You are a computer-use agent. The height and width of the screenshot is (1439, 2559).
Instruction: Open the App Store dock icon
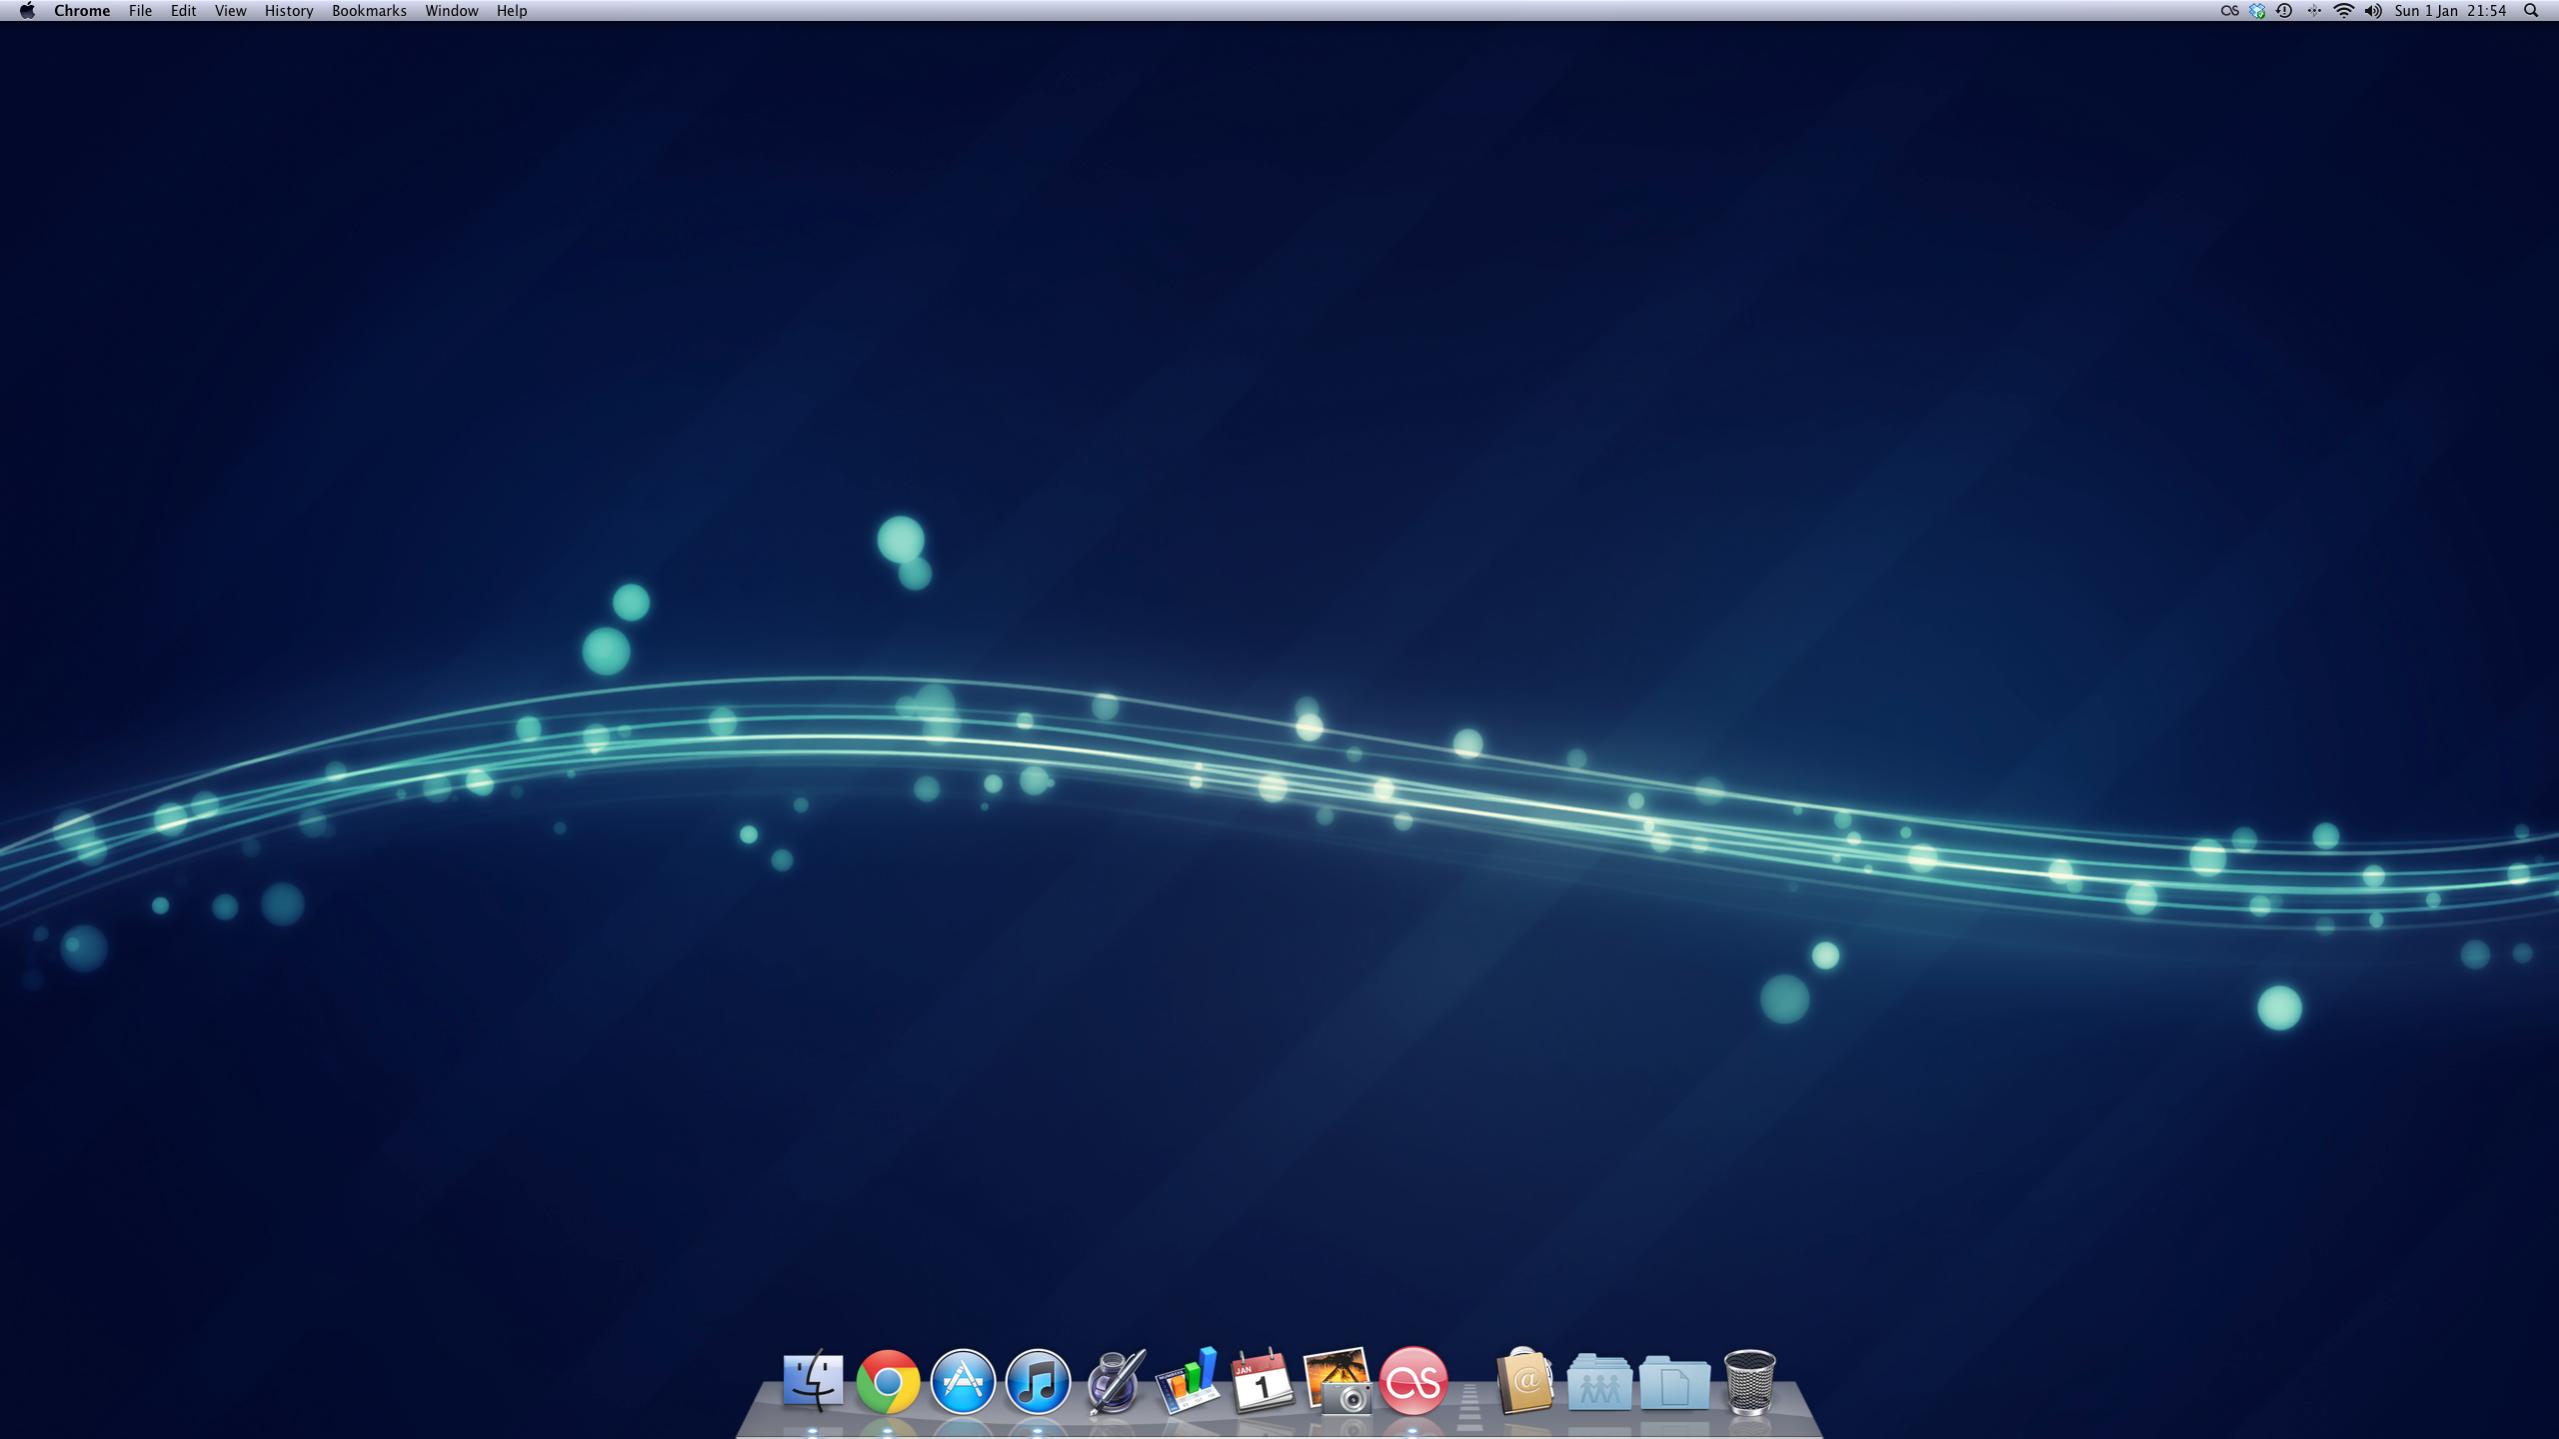(x=963, y=1381)
